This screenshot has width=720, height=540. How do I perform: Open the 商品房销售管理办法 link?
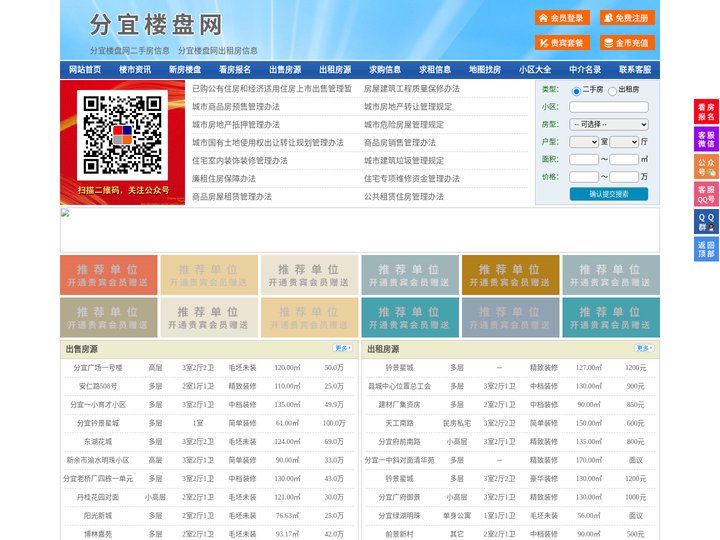[400, 143]
